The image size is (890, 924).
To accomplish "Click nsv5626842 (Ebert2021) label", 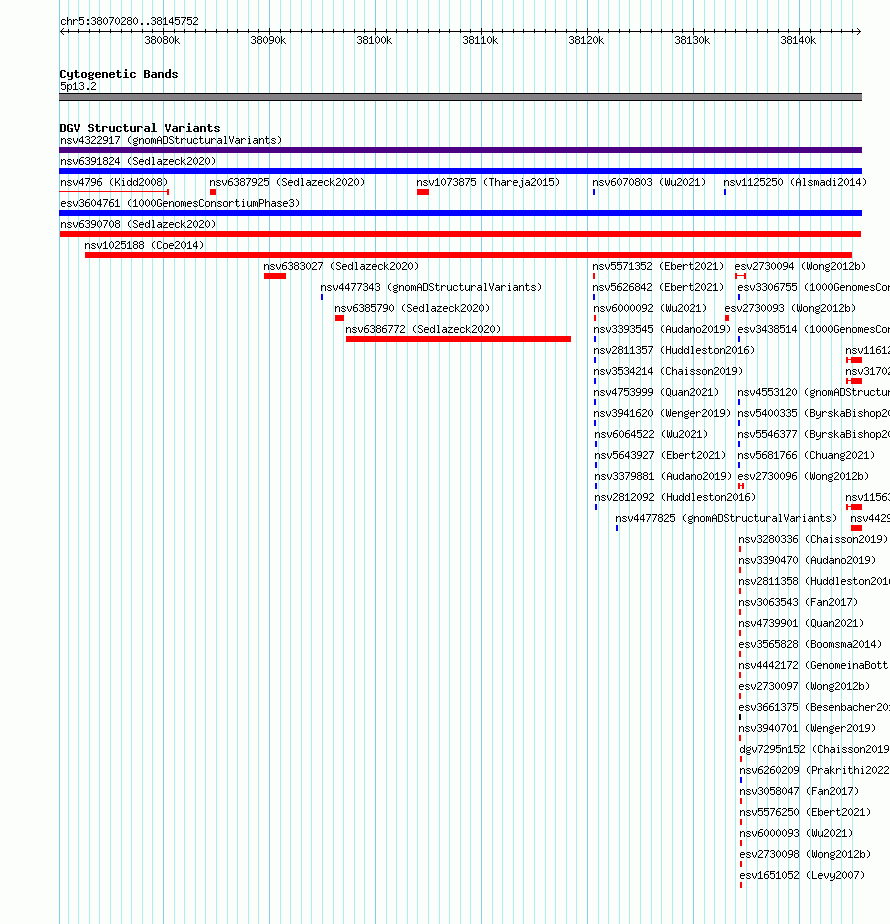I will point(658,287).
